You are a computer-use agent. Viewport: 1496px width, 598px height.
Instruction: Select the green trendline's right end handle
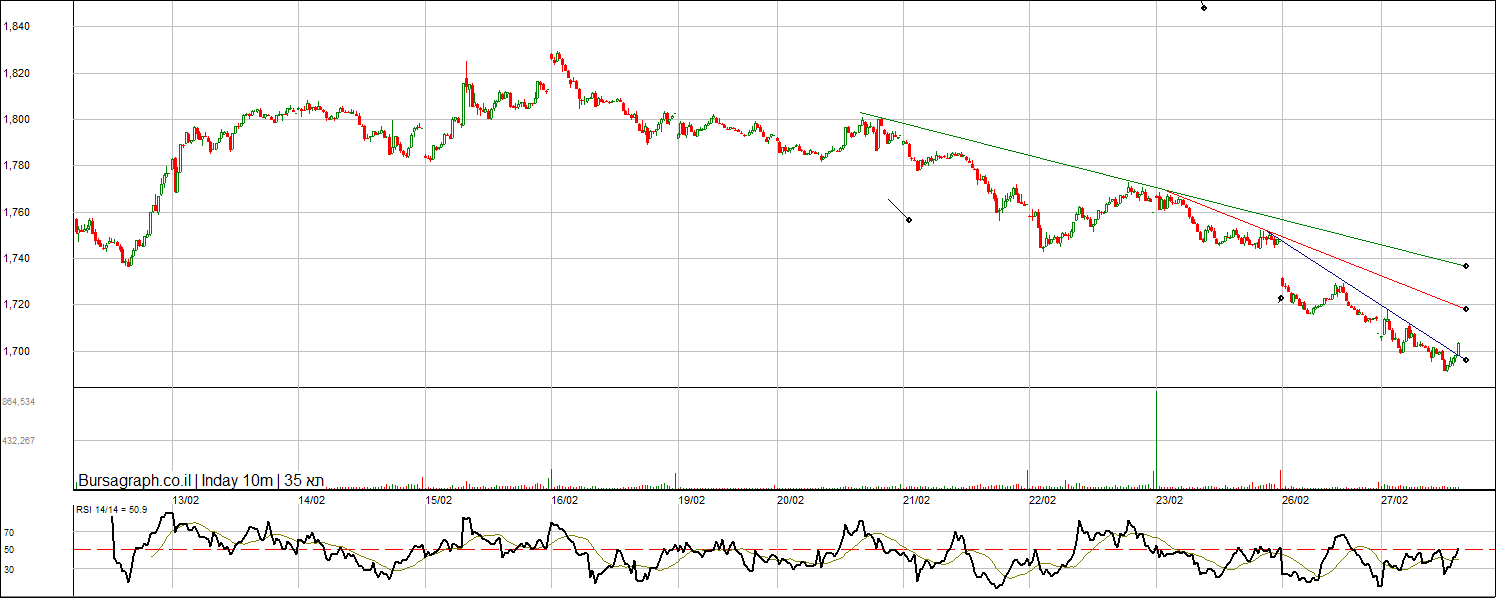click(x=1466, y=266)
